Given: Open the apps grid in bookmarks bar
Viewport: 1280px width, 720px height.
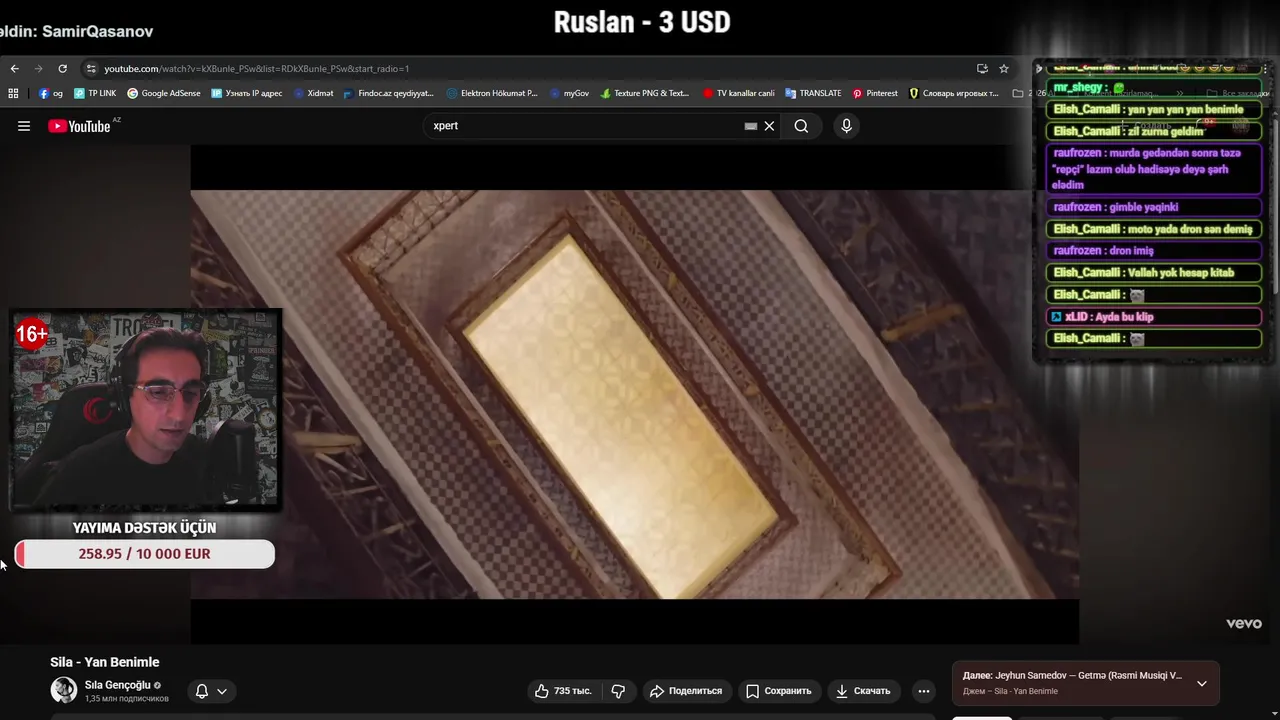Looking at the screenshot, I should (x=13, y=93).
